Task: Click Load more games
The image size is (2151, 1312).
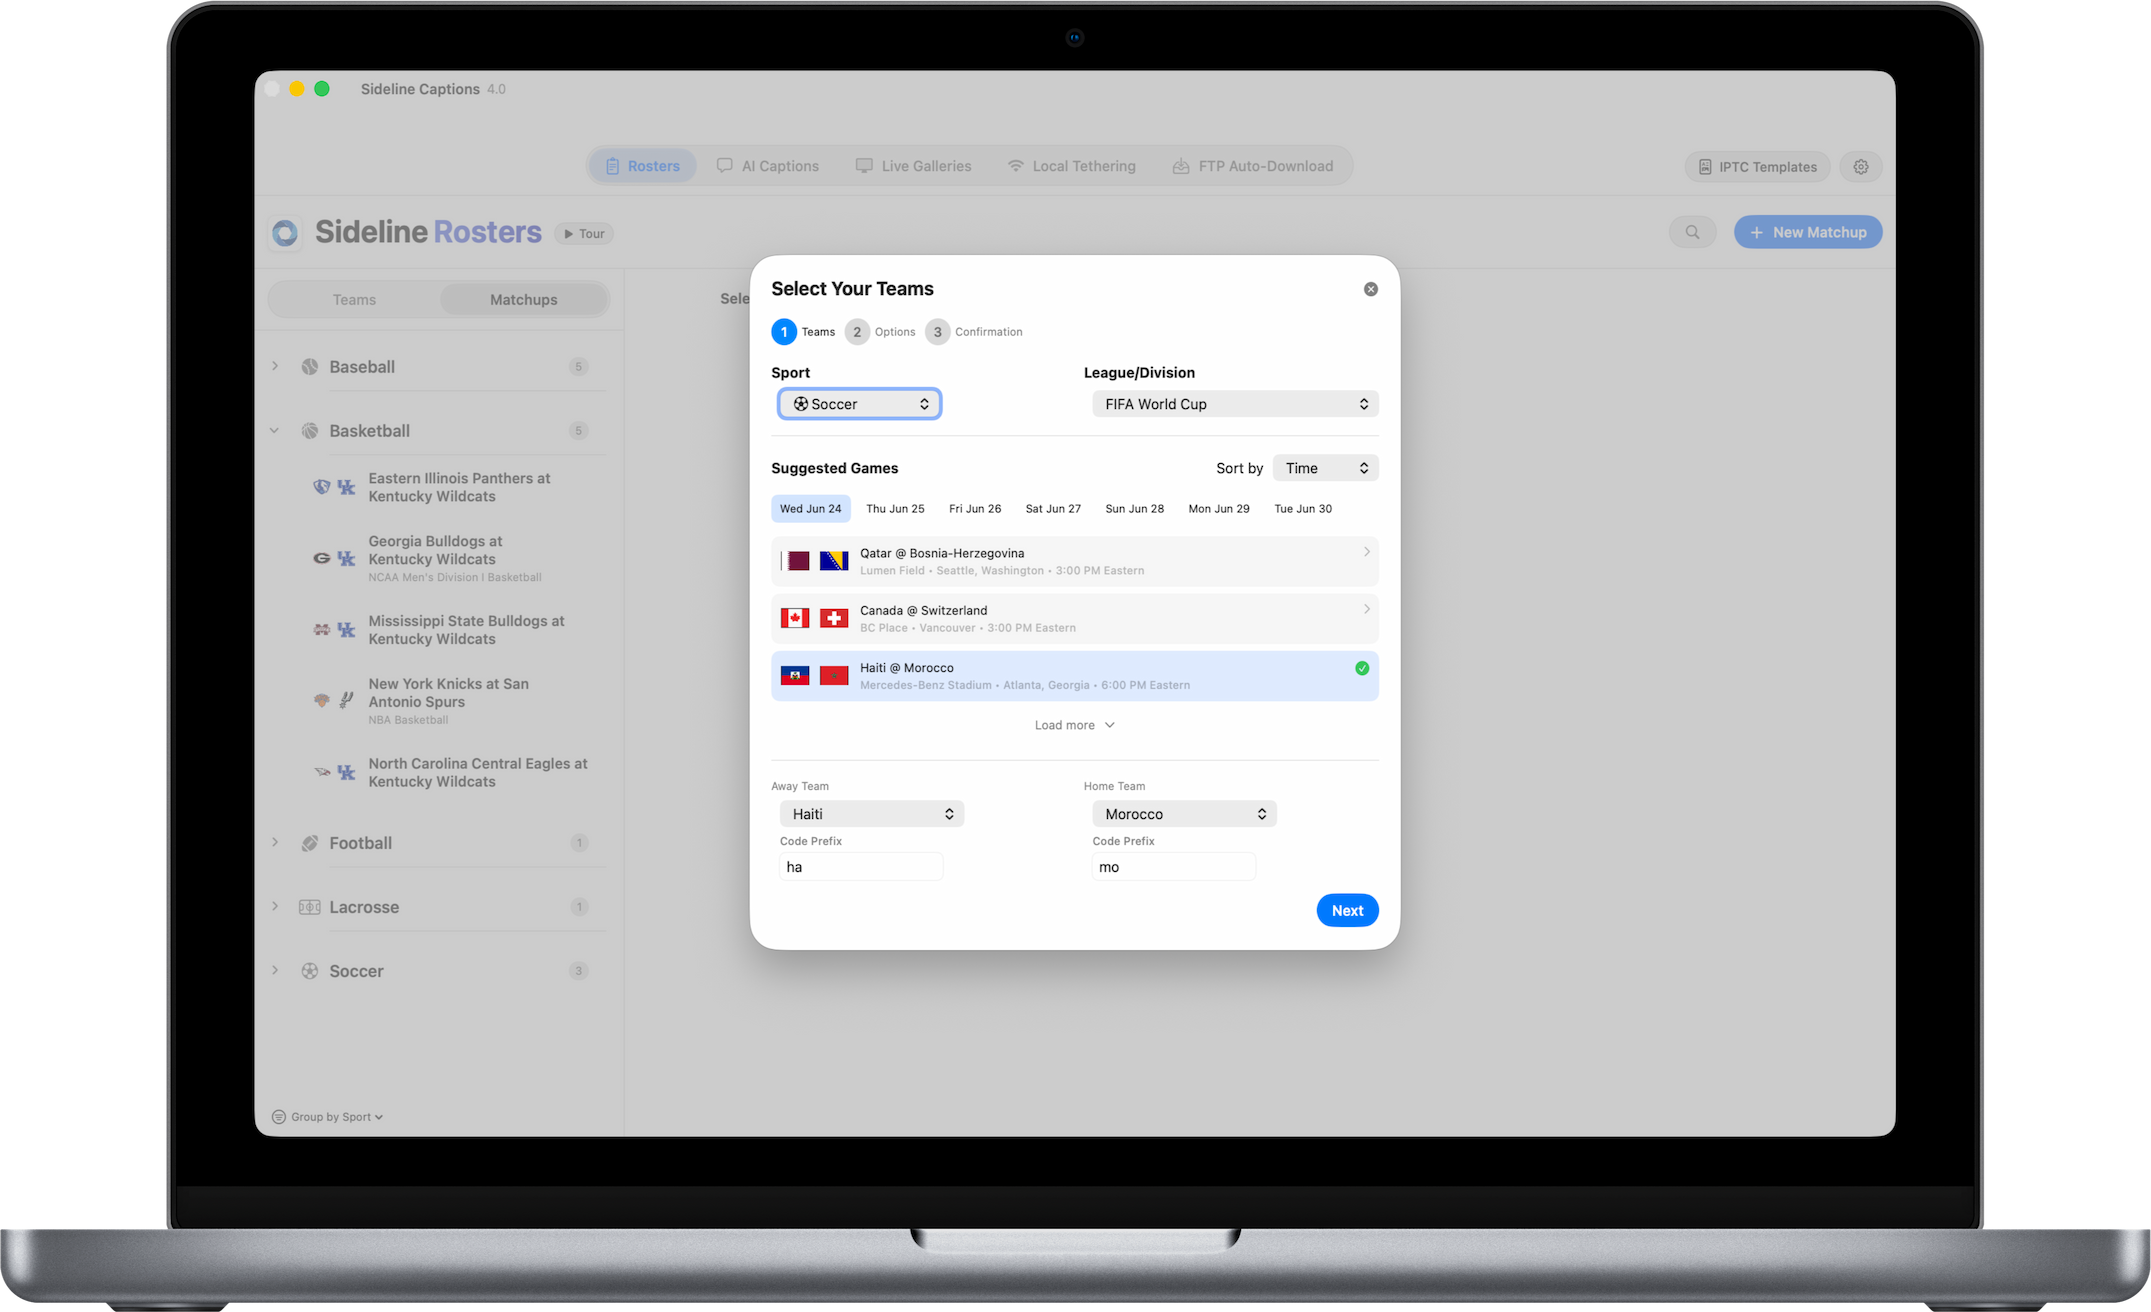Action: [x=1074, y=725]
